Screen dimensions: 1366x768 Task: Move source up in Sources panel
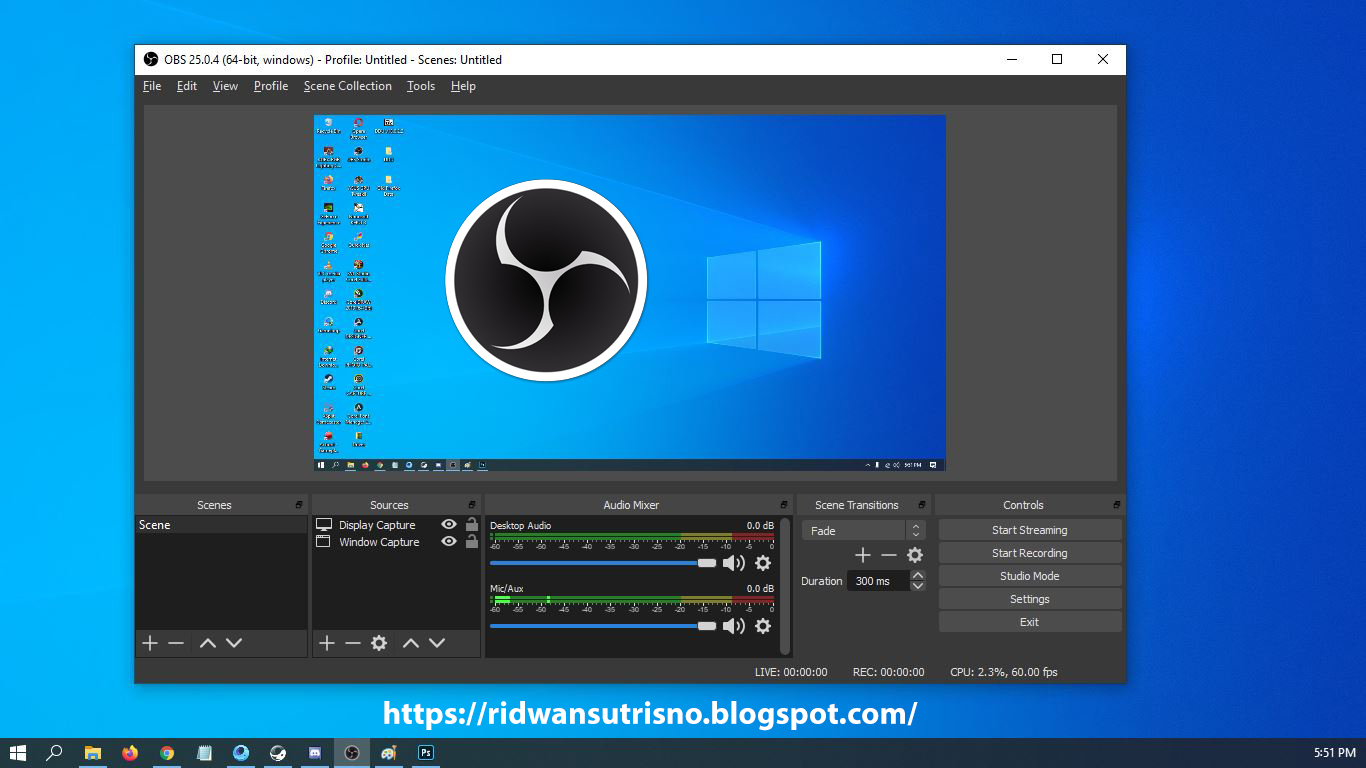click(x=411, y=643)
